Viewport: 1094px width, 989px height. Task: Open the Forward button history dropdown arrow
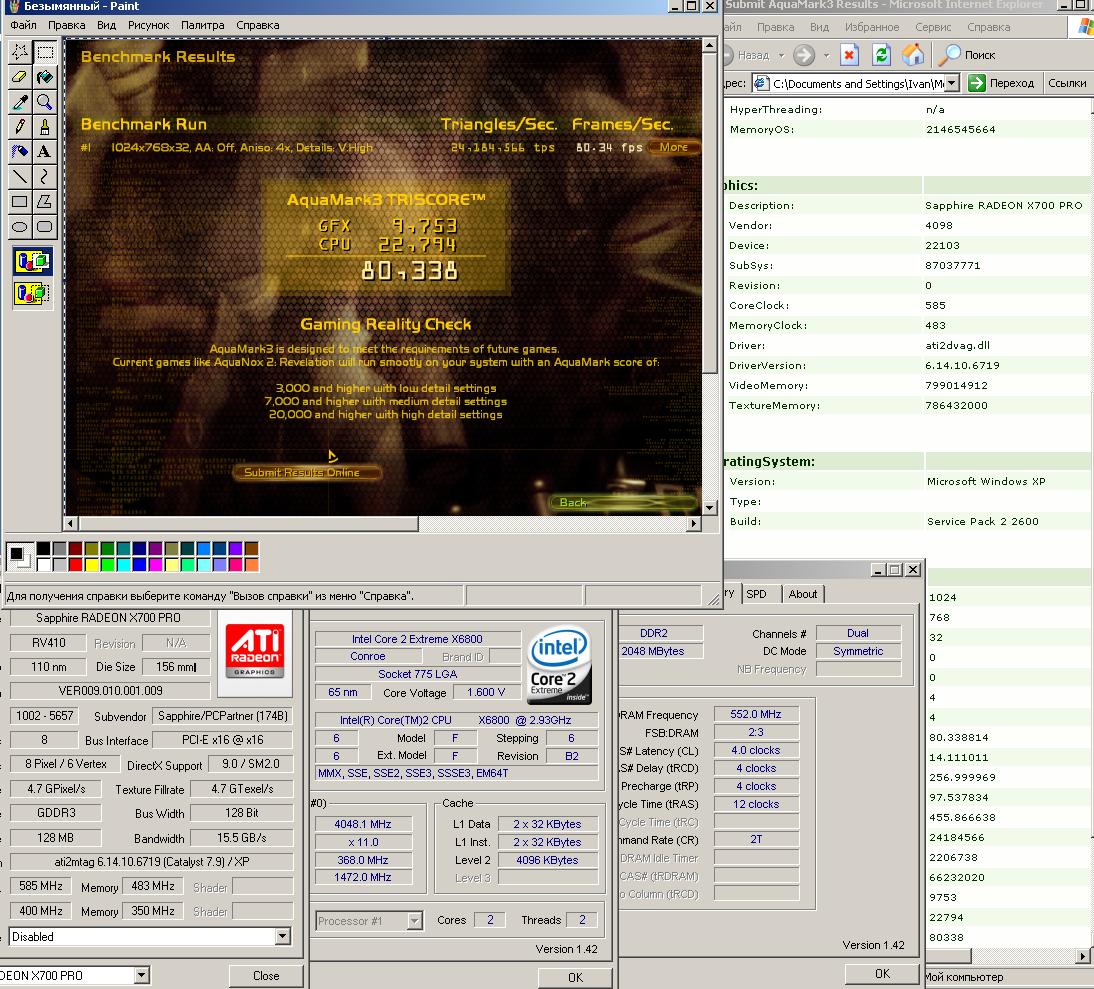click(826, 55)
